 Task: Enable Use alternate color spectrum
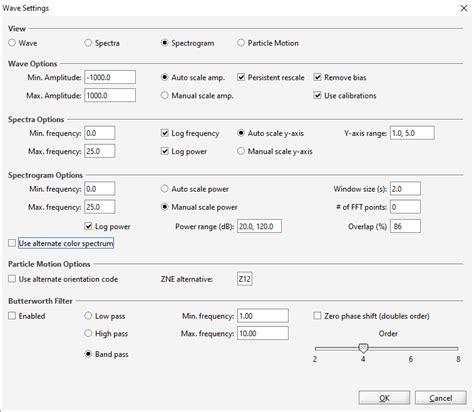pyautogui.click(x=12, y=243)
